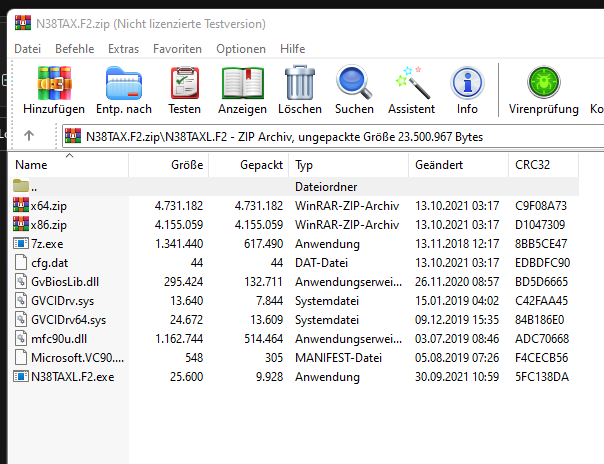
Task: Open the Favoriten menu
Action: click(x=177, y=49)
